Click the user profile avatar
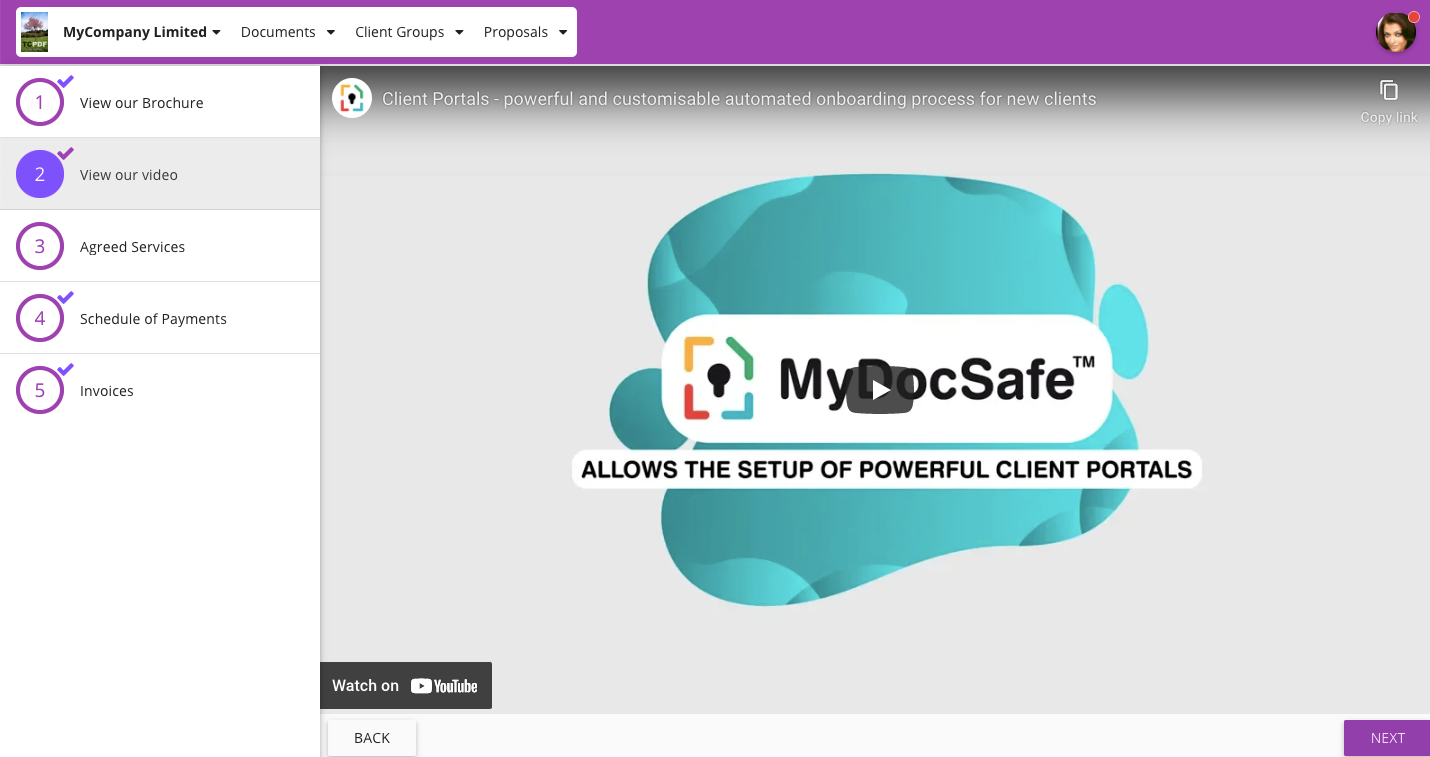 (1396, 32)
